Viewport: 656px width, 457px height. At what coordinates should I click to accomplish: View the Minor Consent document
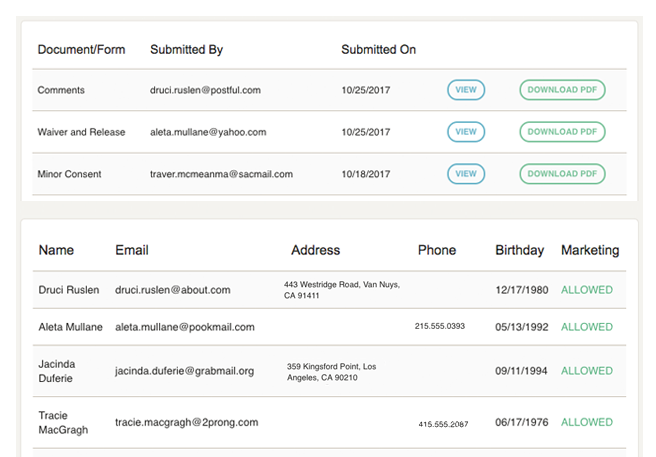pos(466,174)
